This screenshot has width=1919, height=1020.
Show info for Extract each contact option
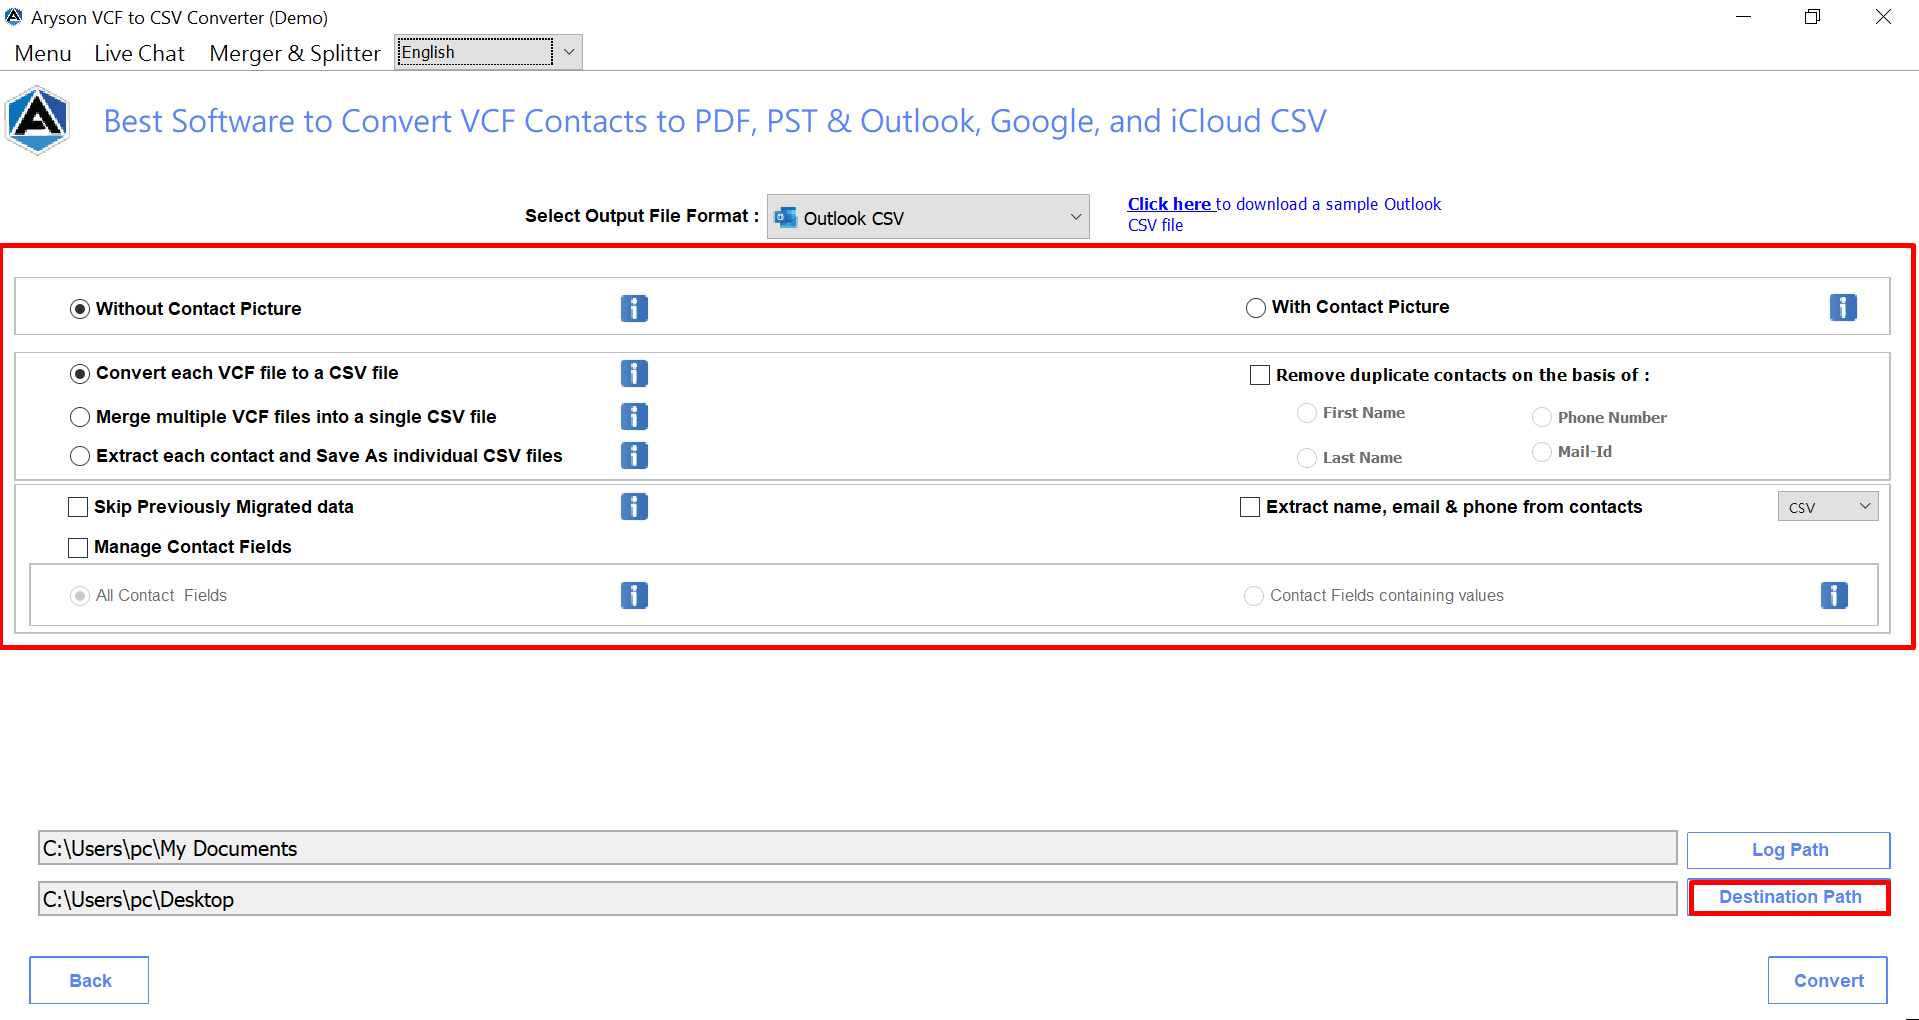pos(634,455)
